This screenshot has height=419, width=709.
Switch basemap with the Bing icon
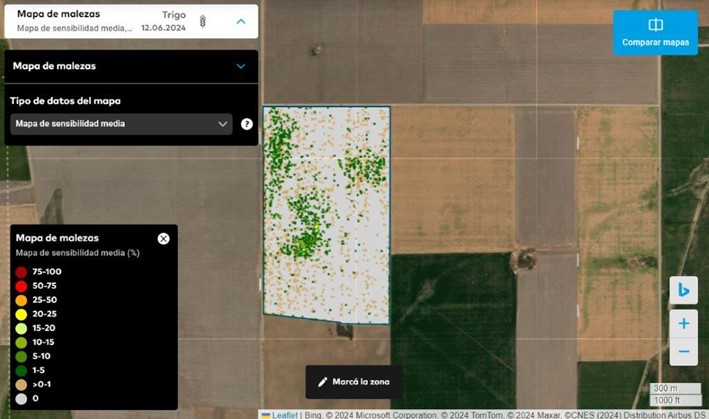(684, 290)
